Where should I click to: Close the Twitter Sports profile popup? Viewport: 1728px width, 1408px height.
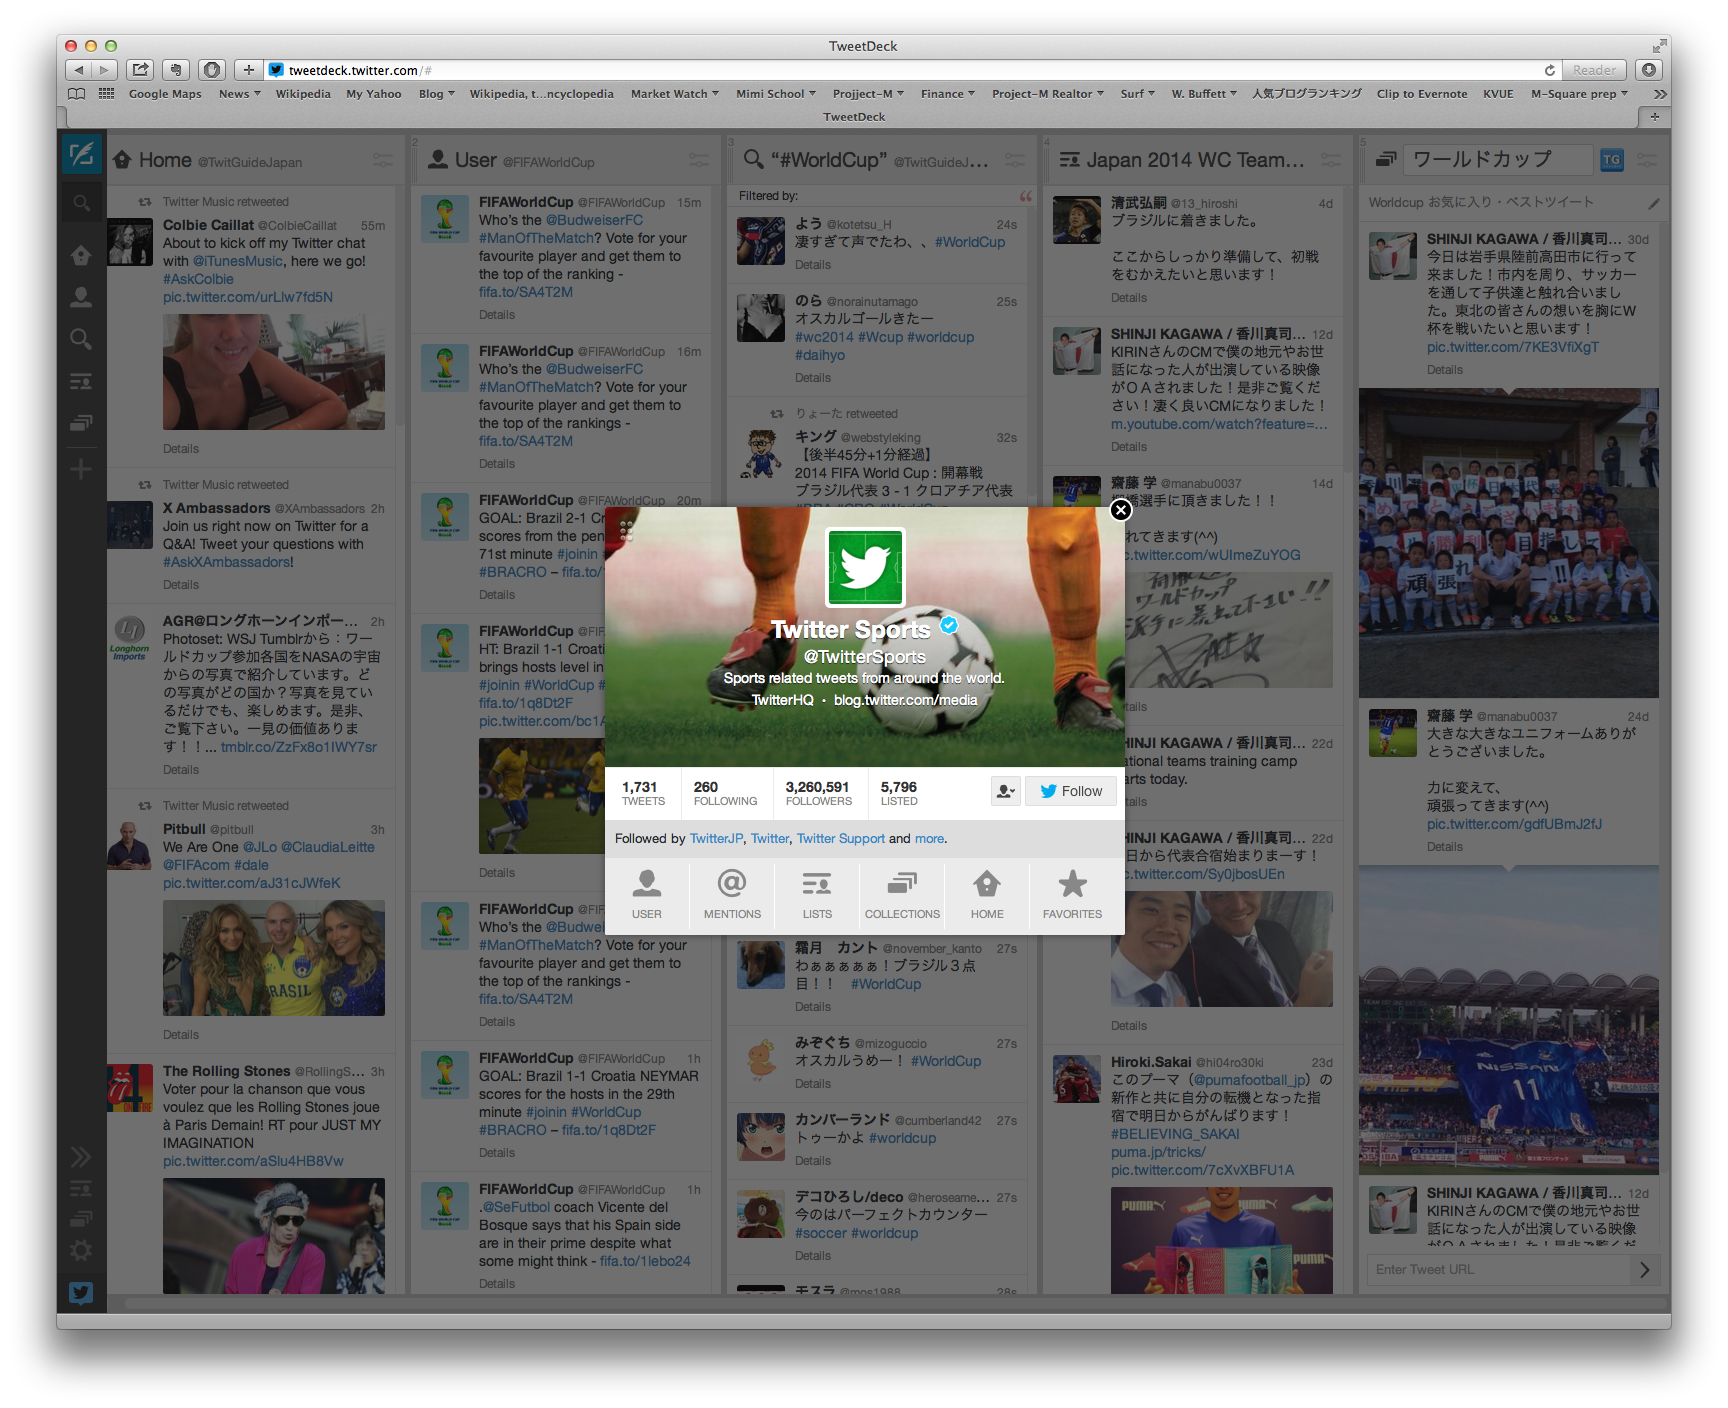point(1121,510)
